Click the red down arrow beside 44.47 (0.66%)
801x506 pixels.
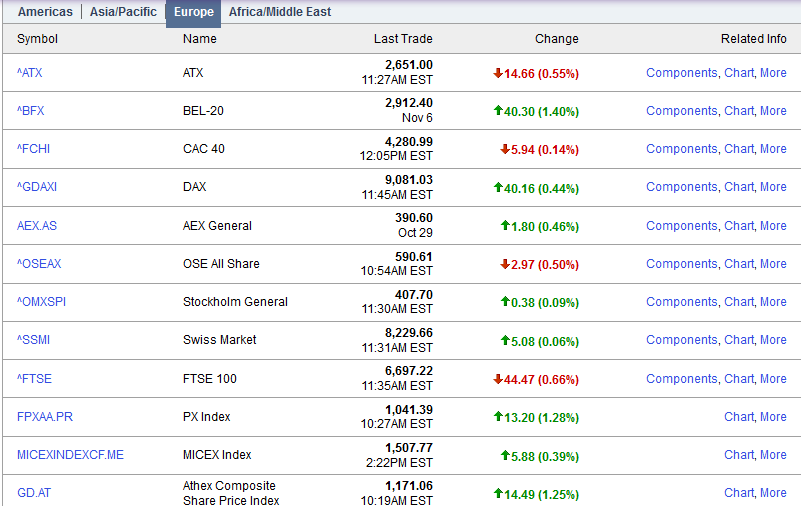coord(498,379)
